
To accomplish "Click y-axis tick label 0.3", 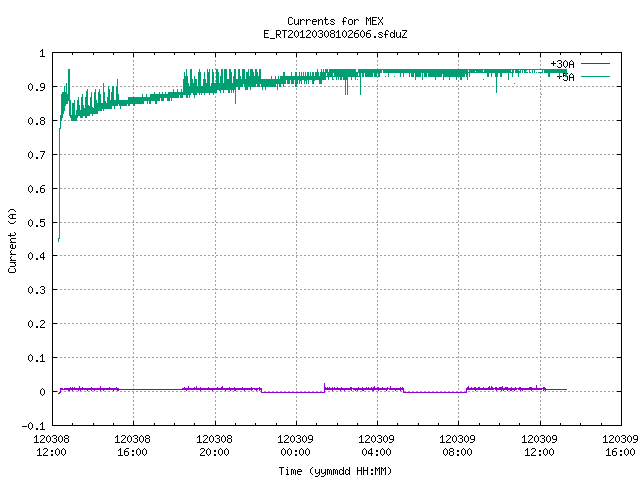I will pyautogui.click(x=36, y=290).
